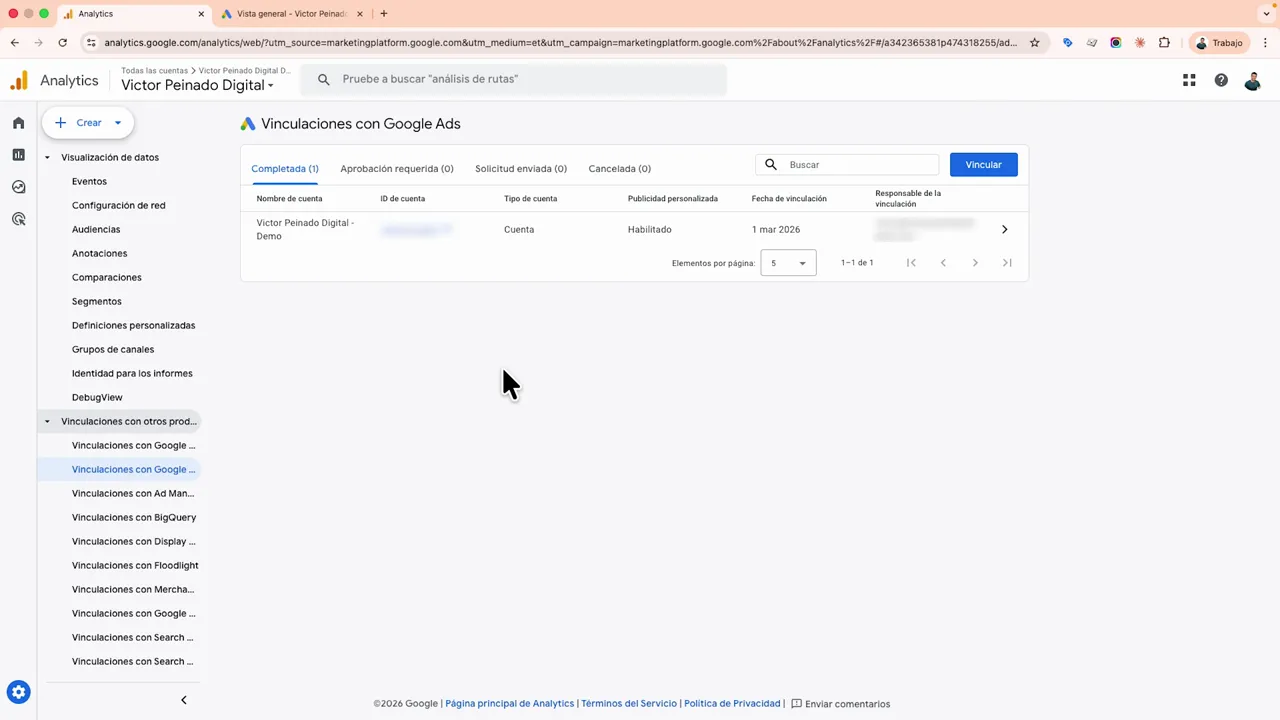Go to the first page of results

pos(911,263)
